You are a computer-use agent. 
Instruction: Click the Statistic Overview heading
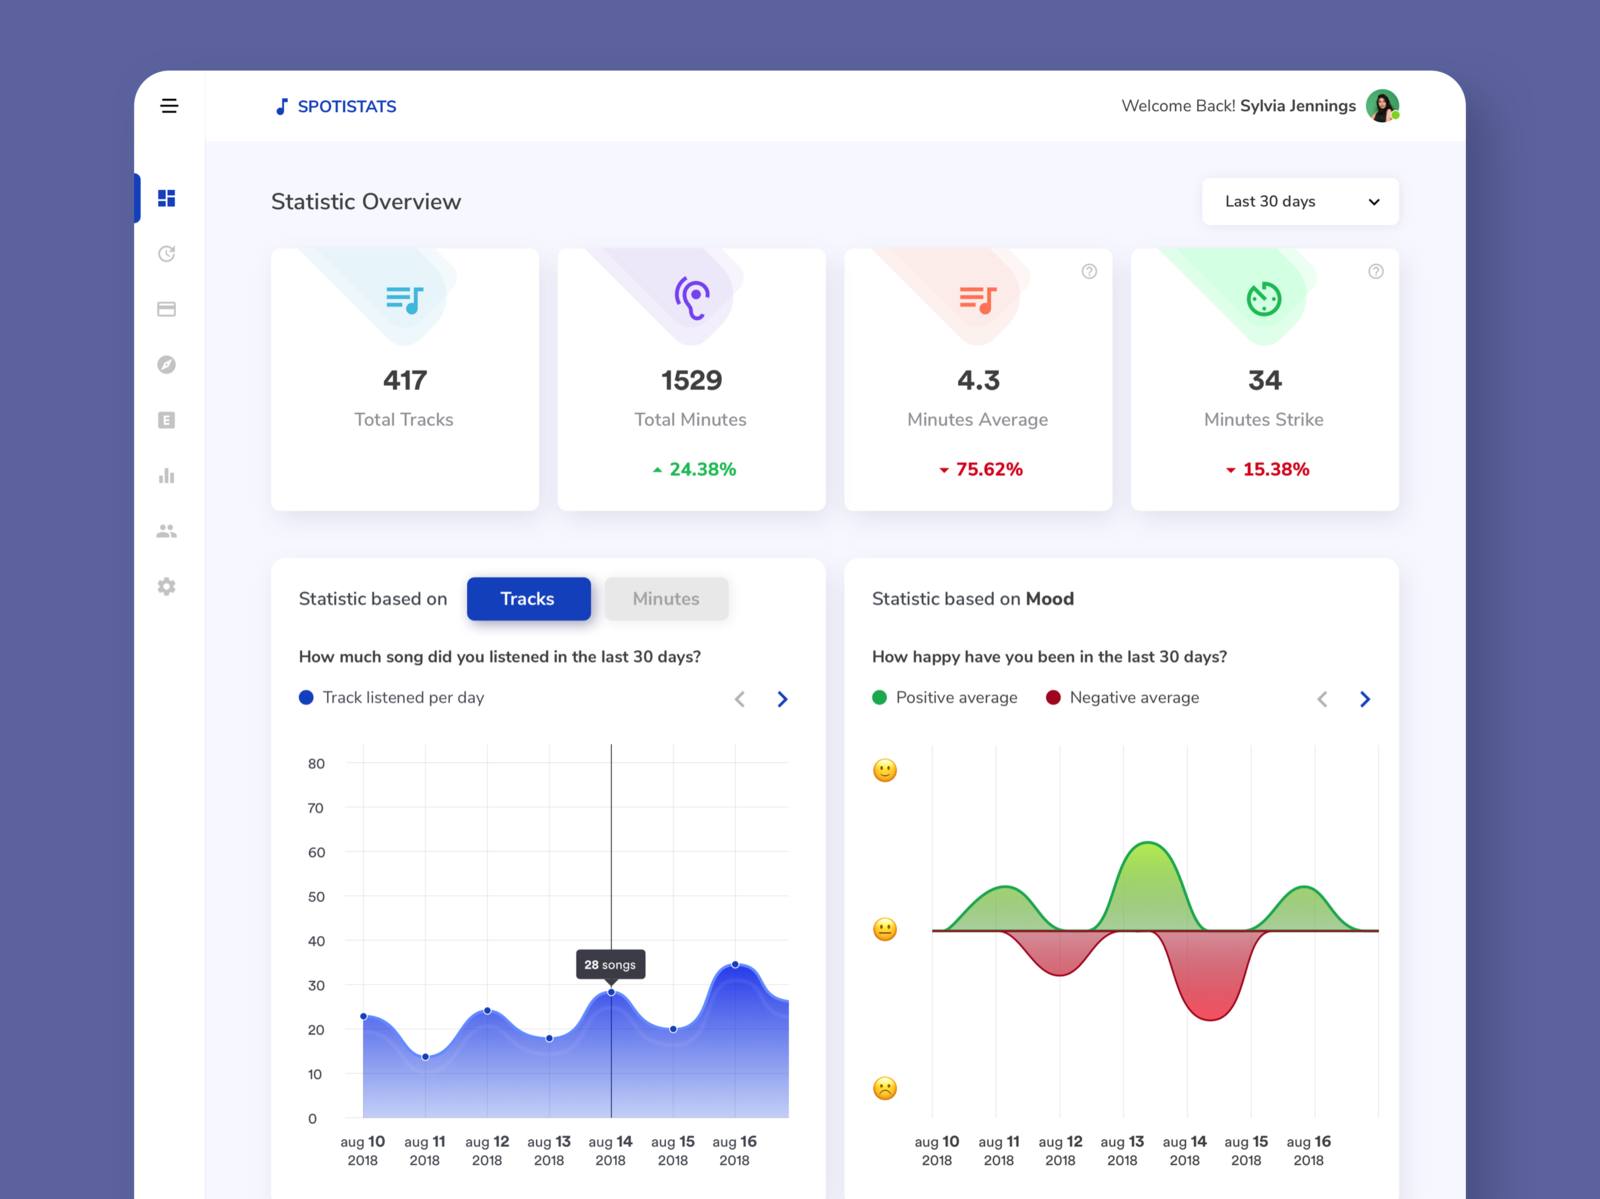tap(366, 202)
